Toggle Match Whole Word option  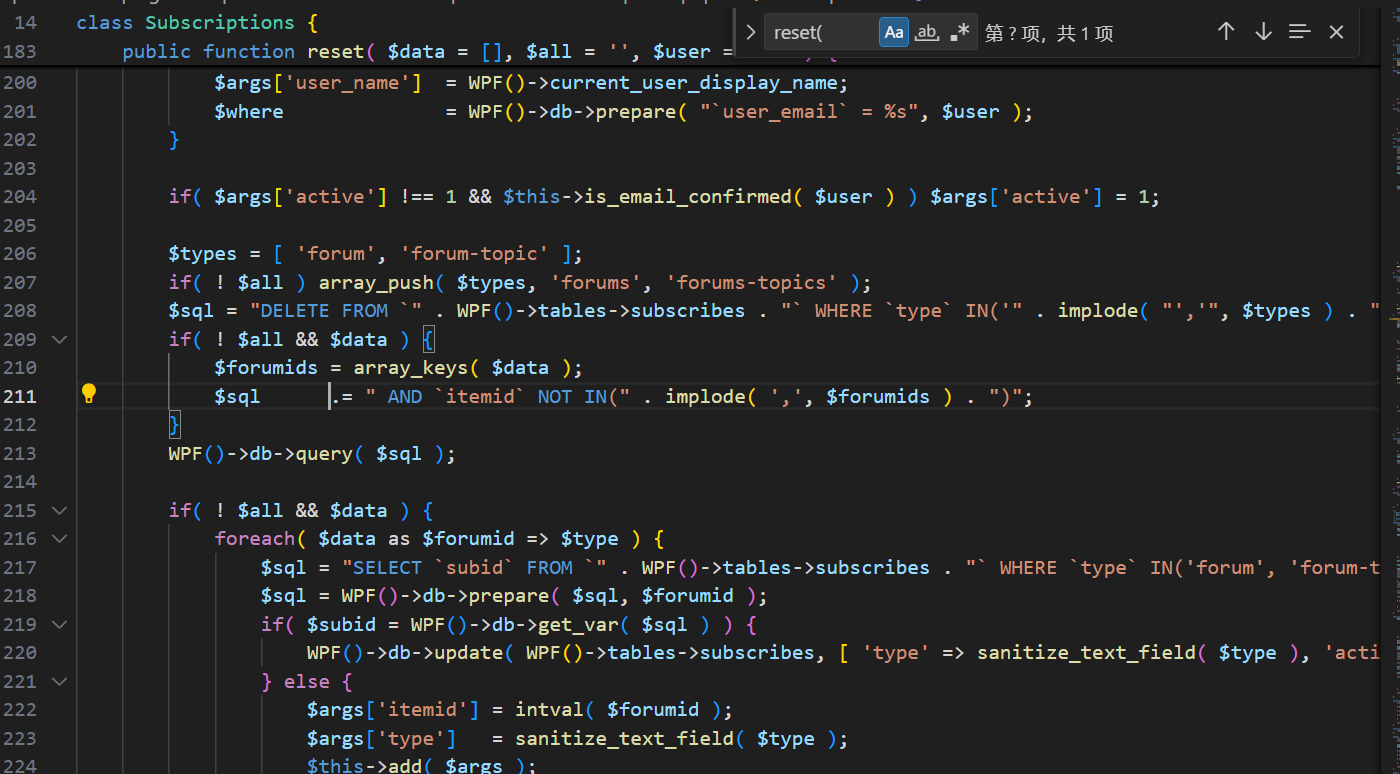(x=927, y=32)
